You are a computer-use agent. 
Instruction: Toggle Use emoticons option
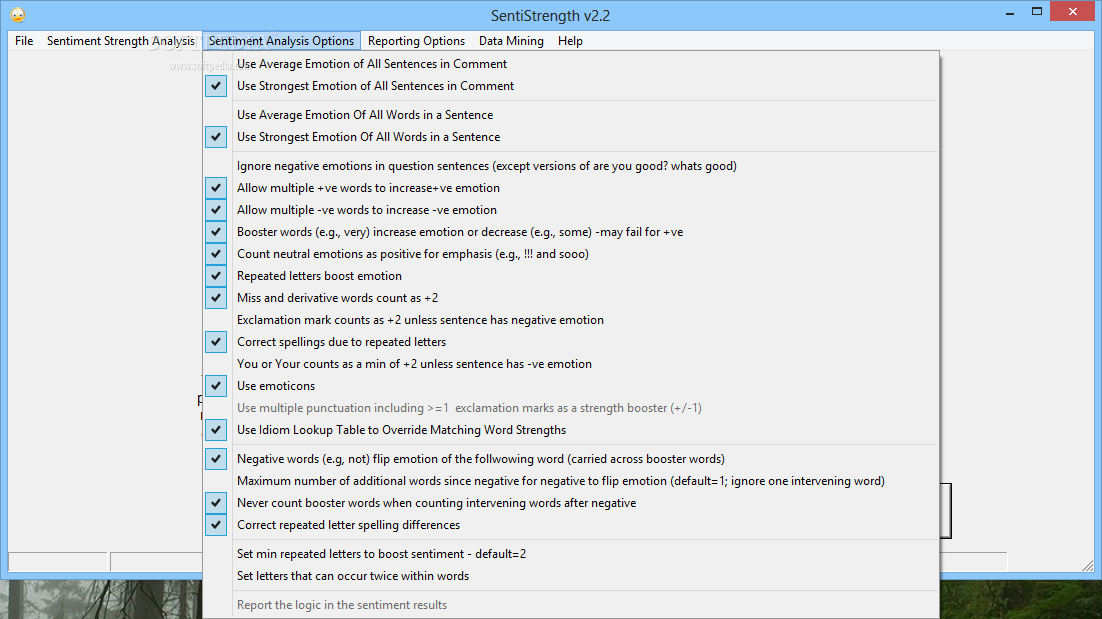pos(571,386)
